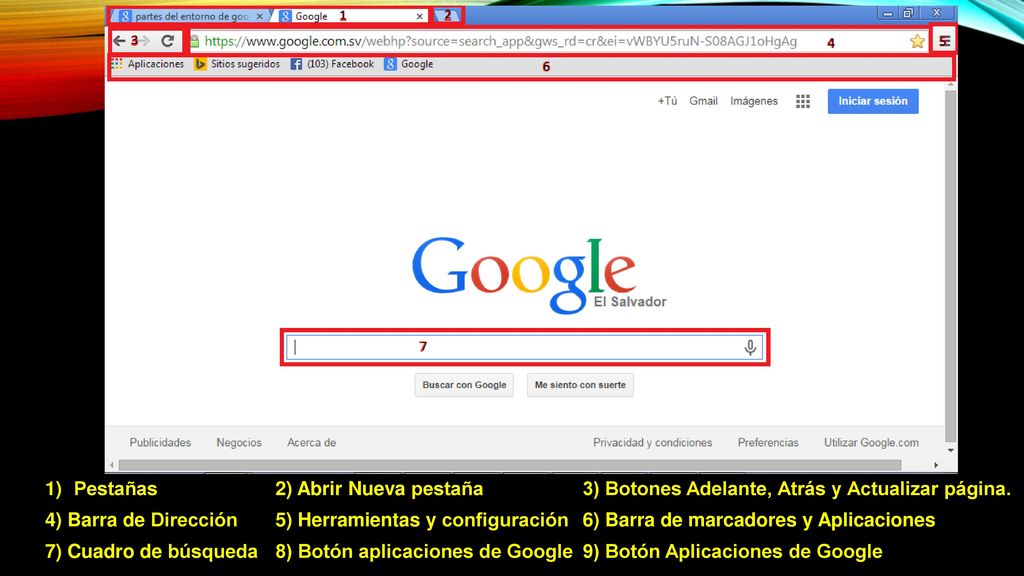Click the URL in the address bar
The height and width of the screenshot is (576, 1024).
click(x=500, y=42)
